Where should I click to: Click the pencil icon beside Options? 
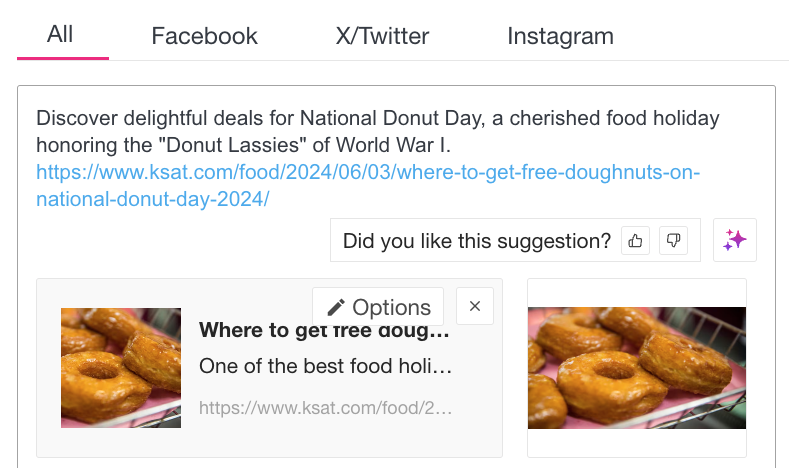click(x=336, y=307)
